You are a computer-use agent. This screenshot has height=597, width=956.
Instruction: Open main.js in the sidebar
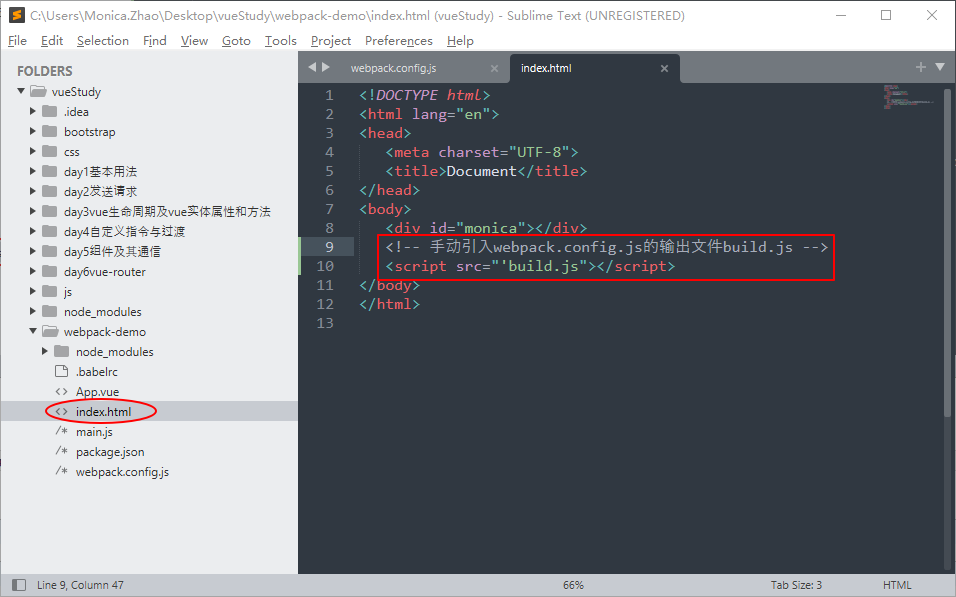coord(94,432)
